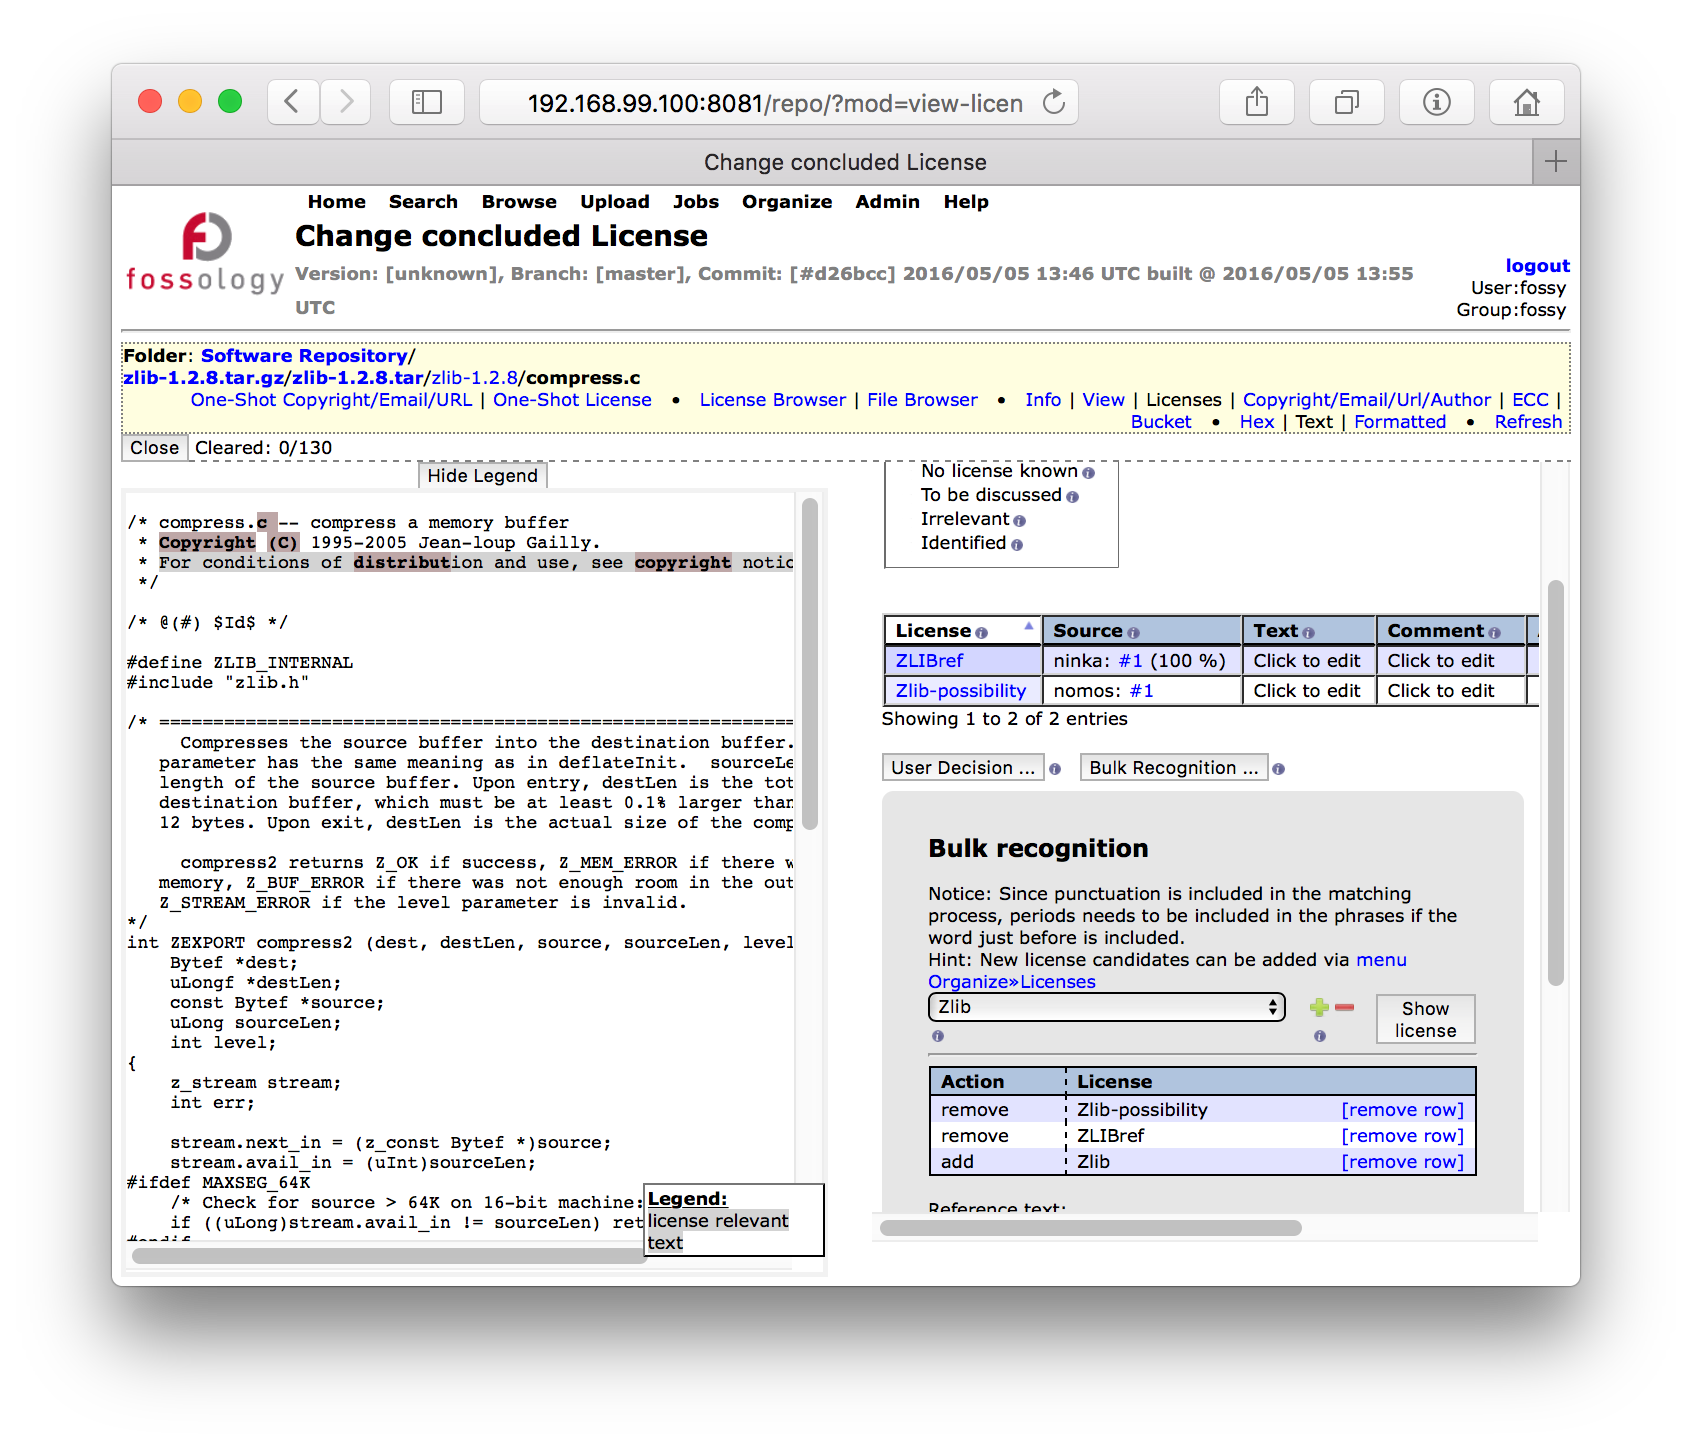
Task: Open the Software Repository folder link
Action: pyautogui.click(x=304, y=356)
